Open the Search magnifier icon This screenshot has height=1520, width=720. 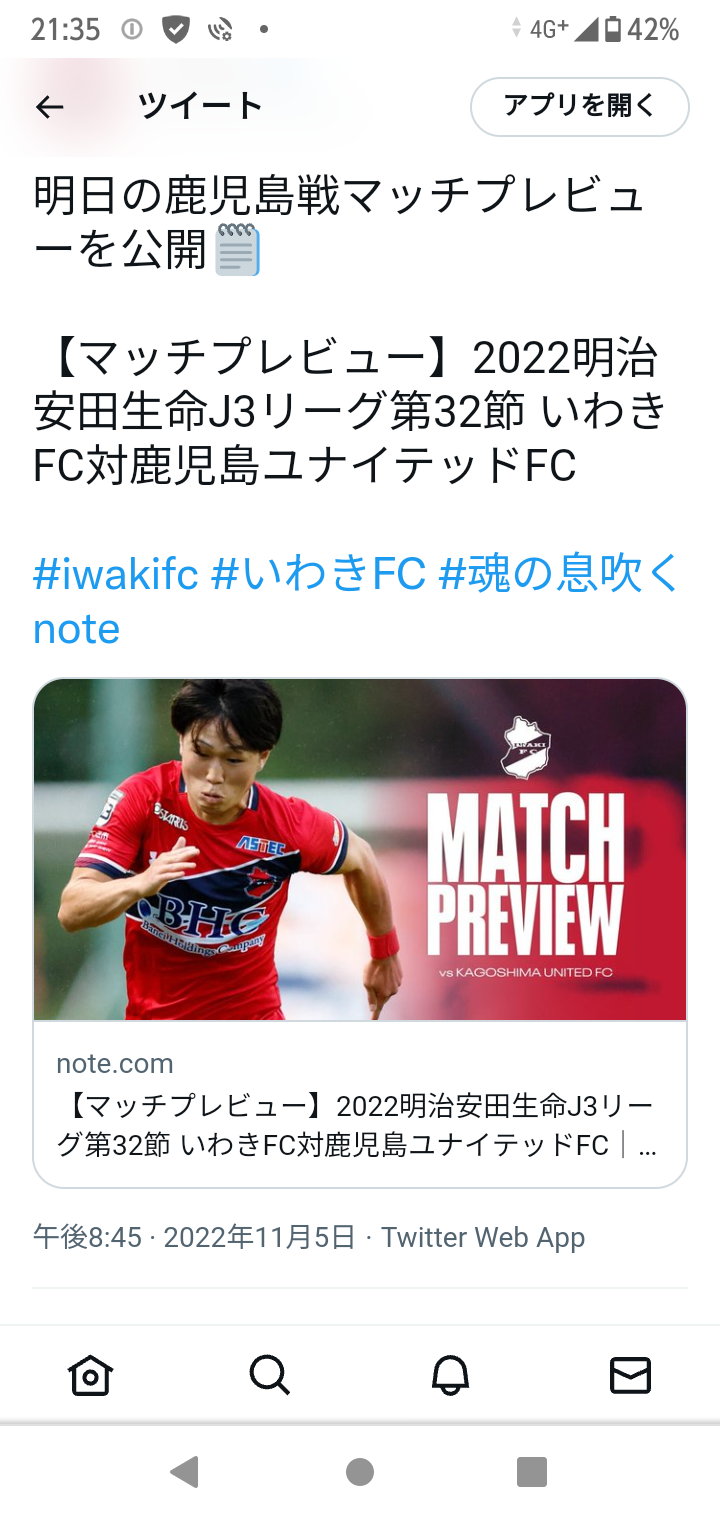tap(270, 1376)
